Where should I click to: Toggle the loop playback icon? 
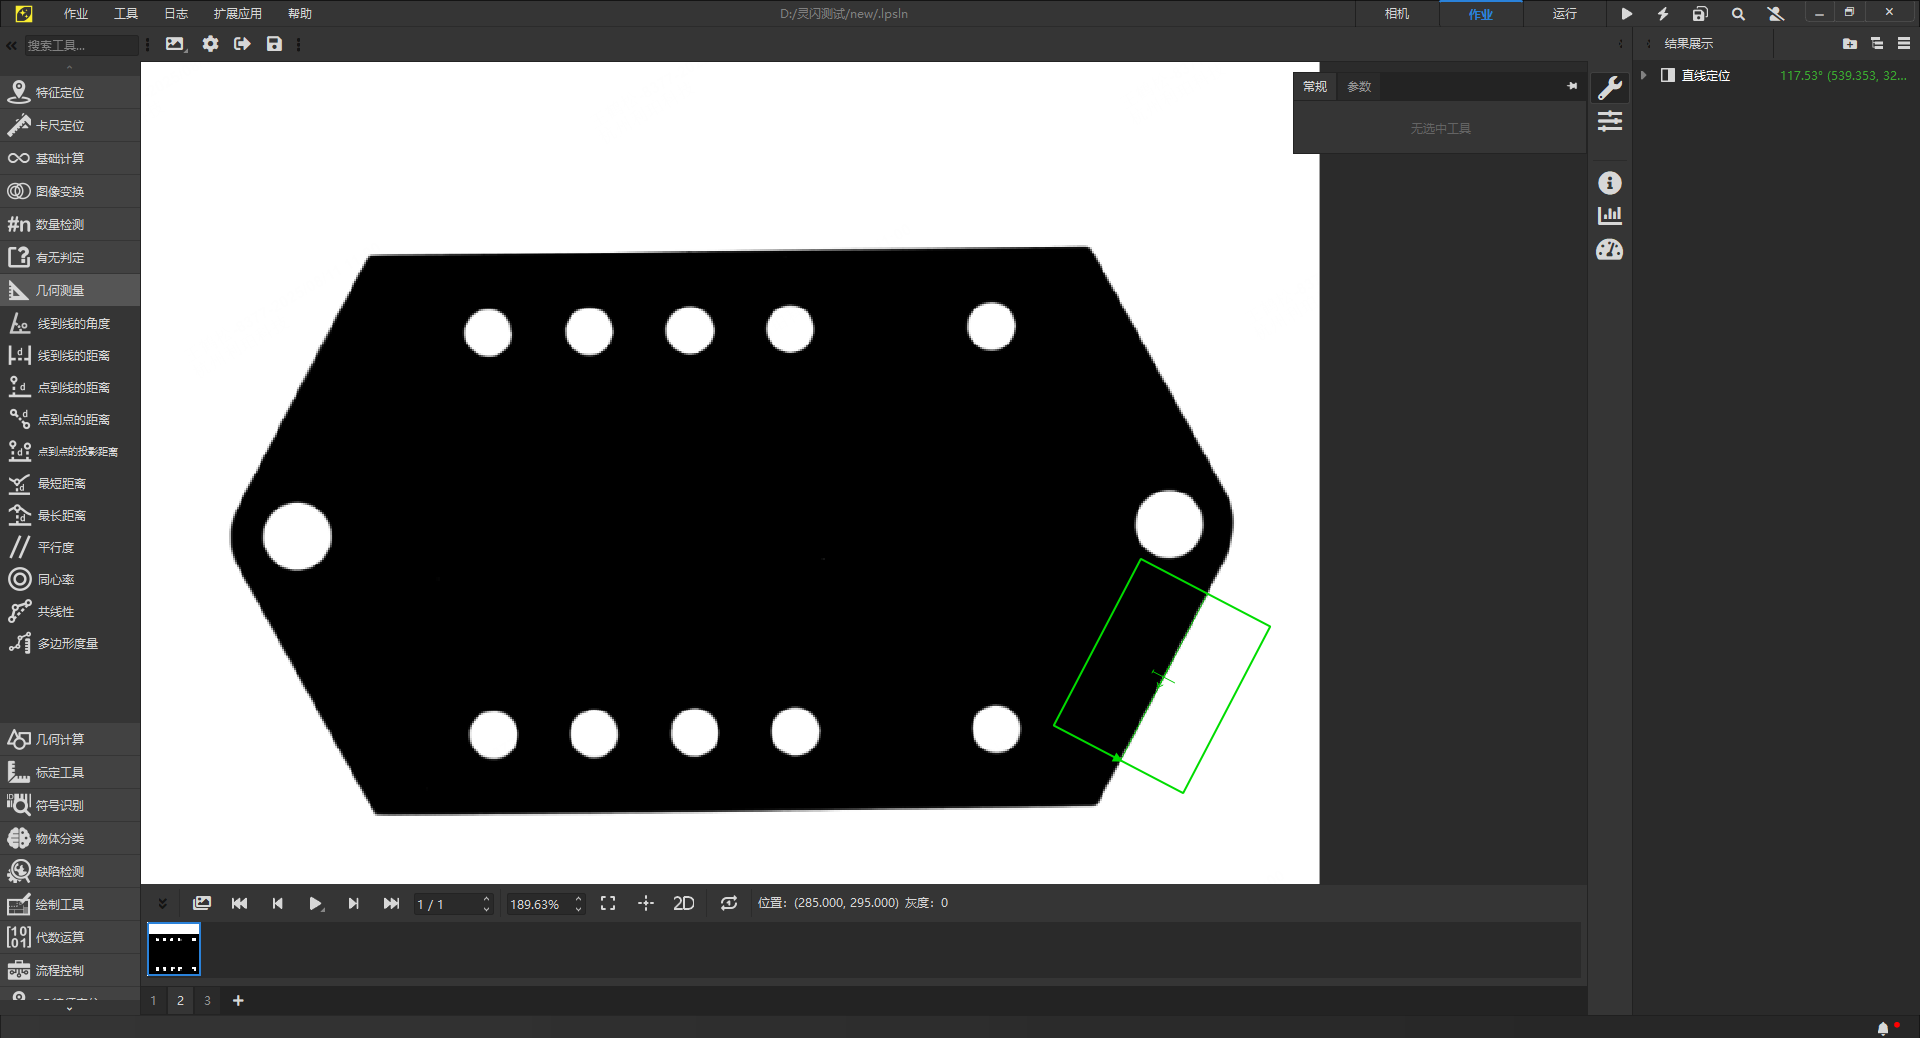[729, 904]
